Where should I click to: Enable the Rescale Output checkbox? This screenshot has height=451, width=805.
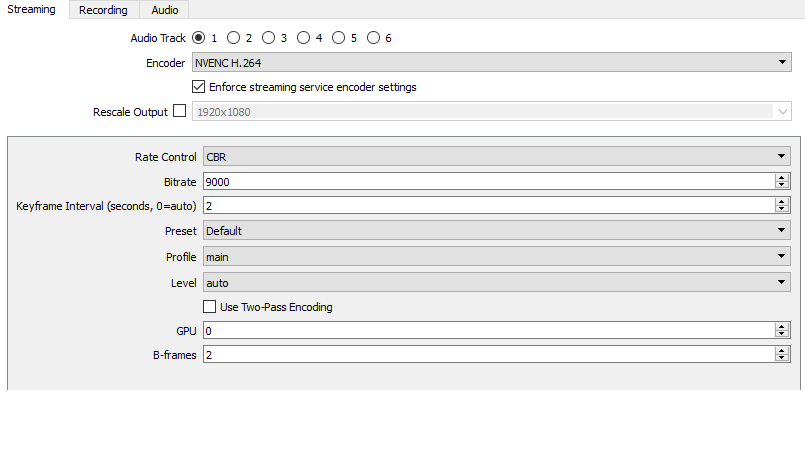[x=180, y=111]
